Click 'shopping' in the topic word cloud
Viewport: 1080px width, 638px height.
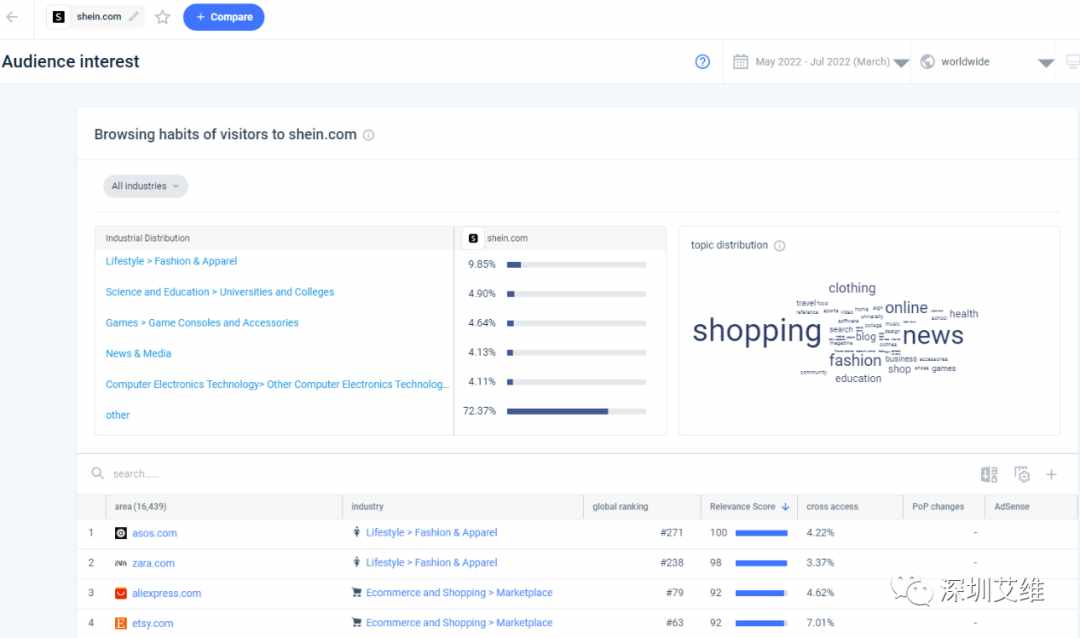[x=756, y=331]
